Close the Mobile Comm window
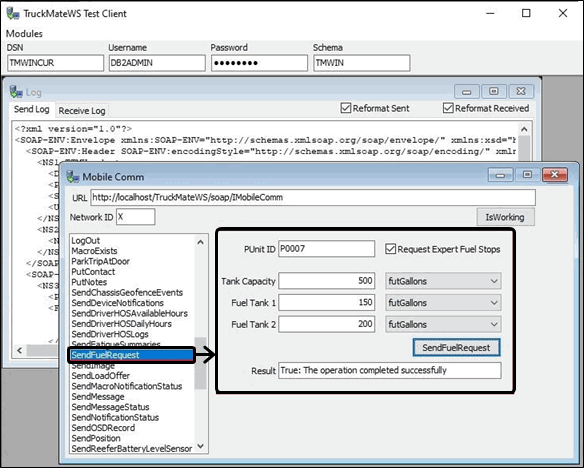Screen dimensions: 584x468 (555, 175)
